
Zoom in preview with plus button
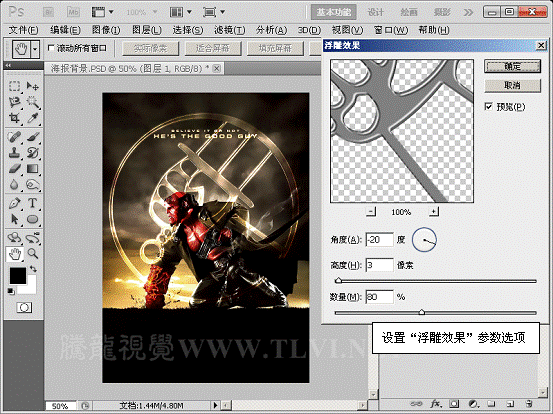tap(433, 212)
